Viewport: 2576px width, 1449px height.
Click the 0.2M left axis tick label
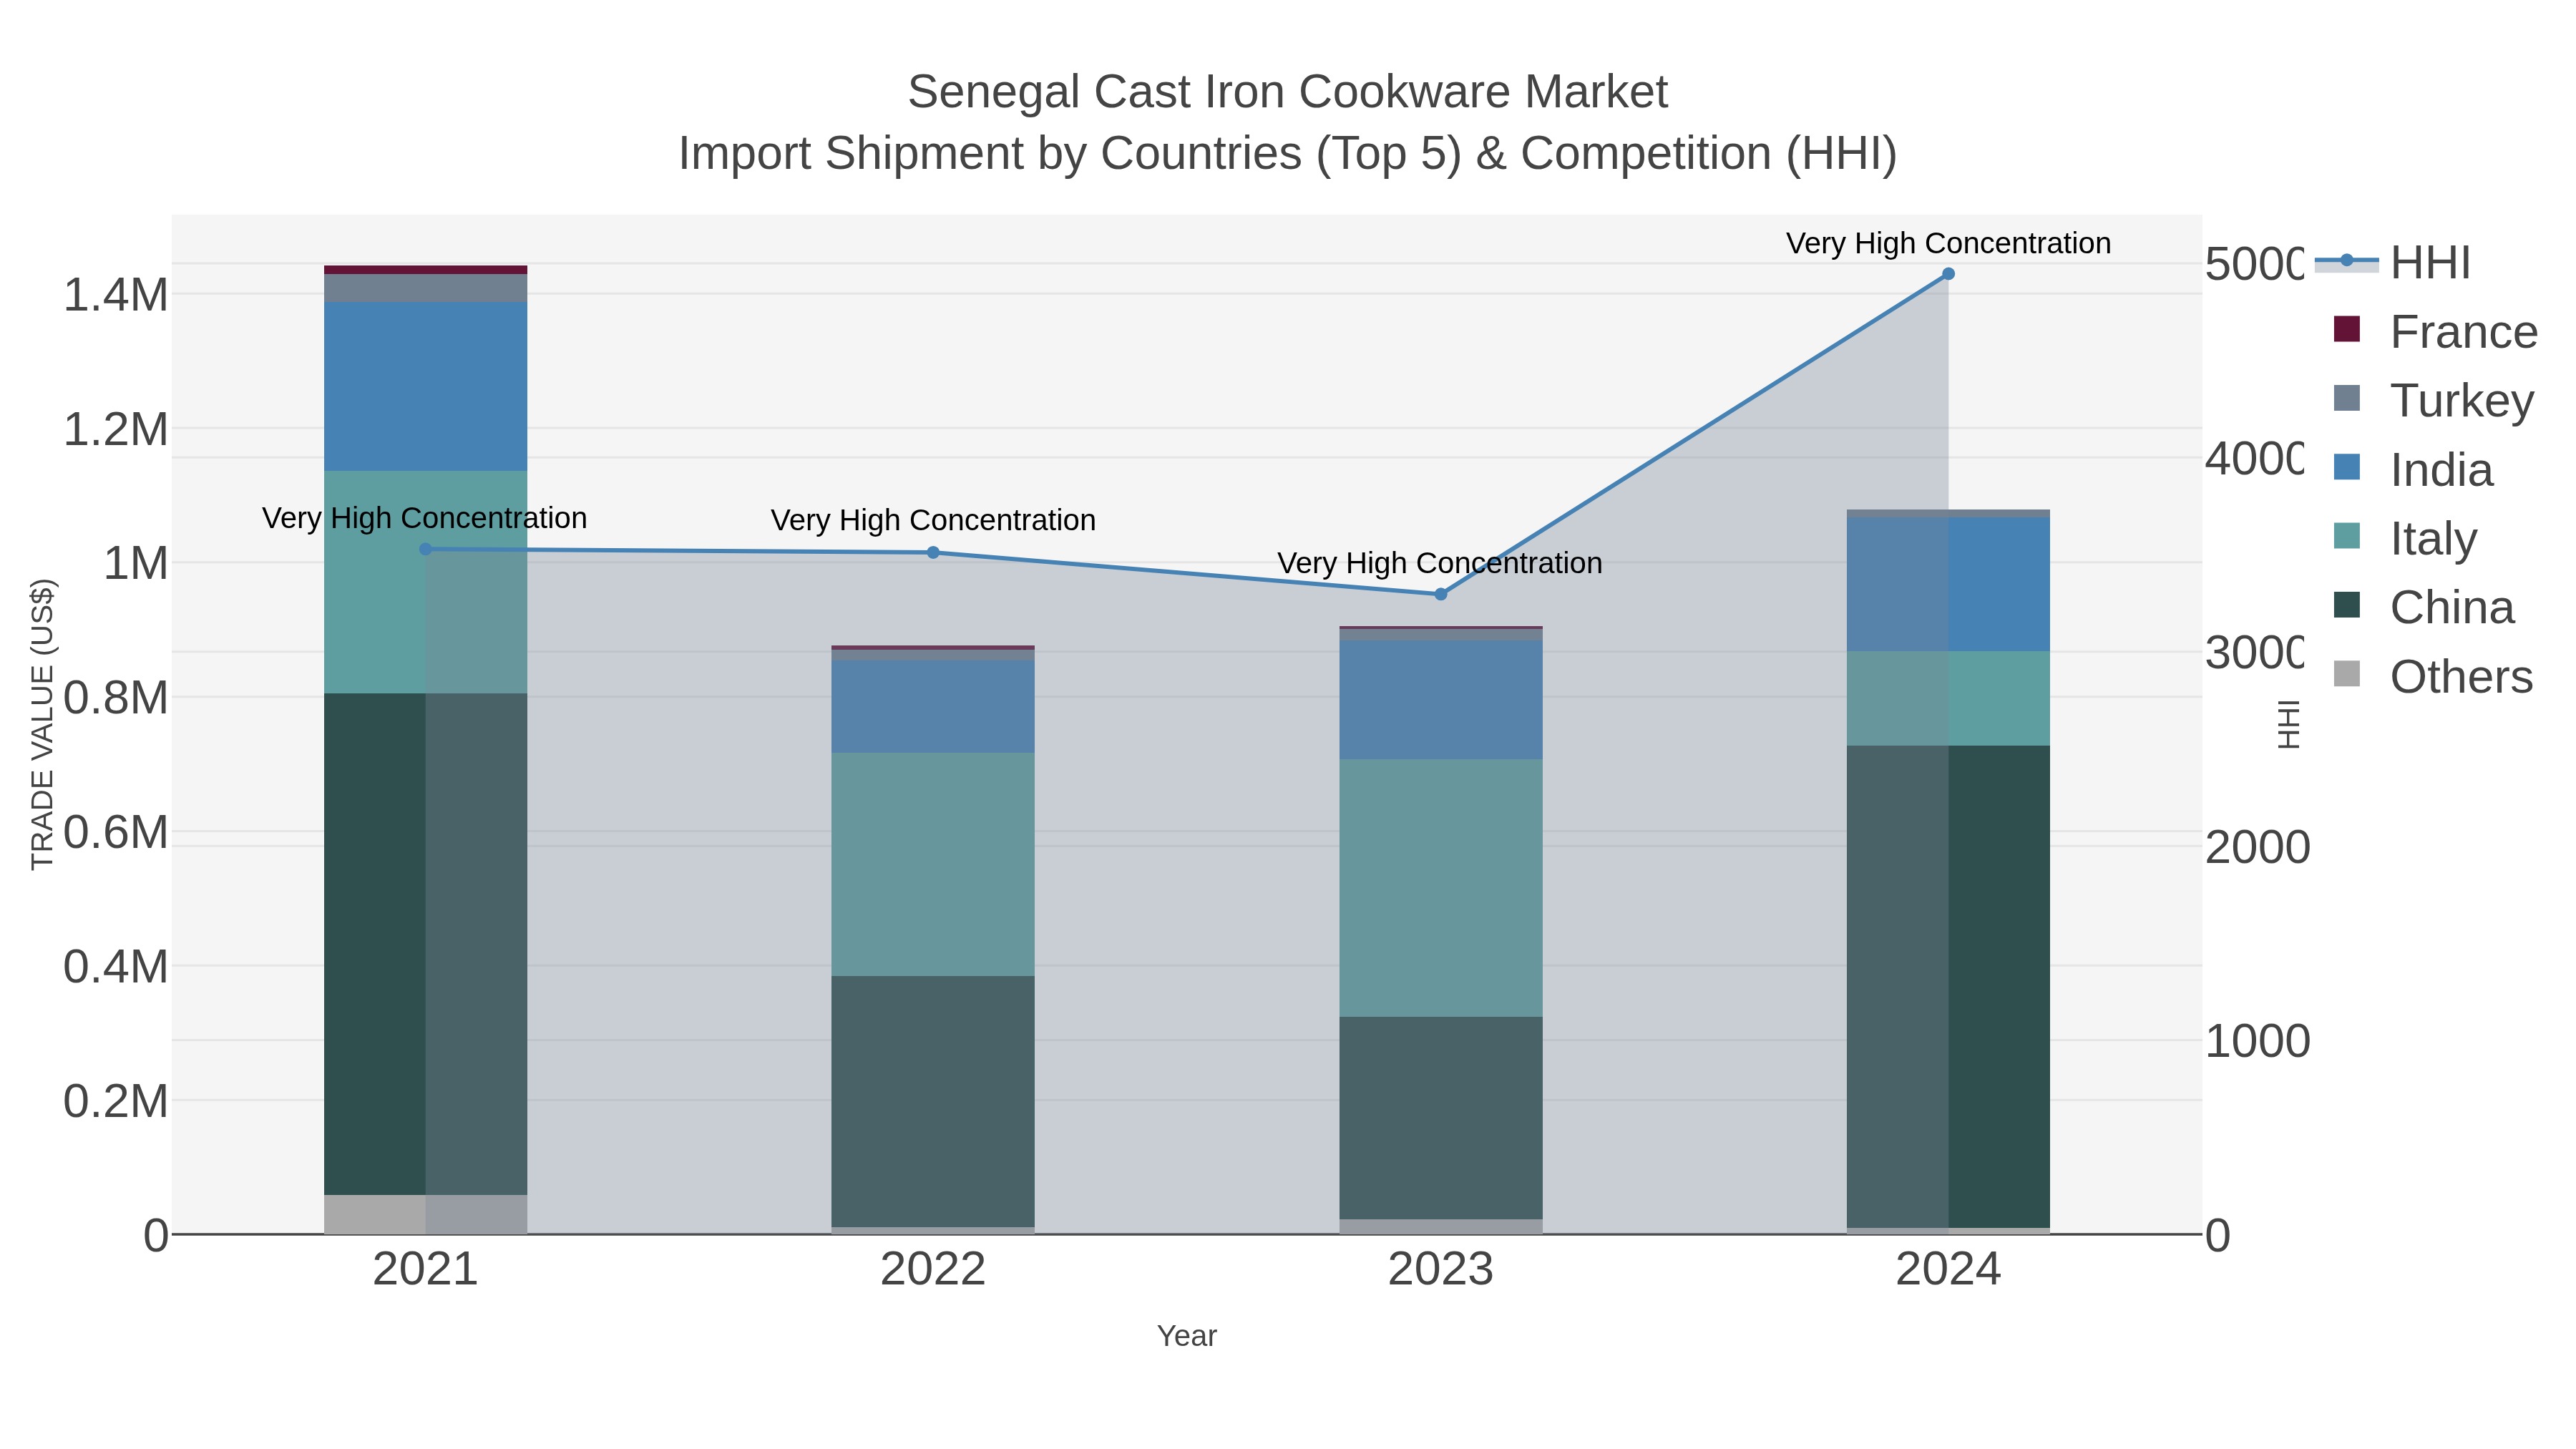click(x=116, y=1101)
